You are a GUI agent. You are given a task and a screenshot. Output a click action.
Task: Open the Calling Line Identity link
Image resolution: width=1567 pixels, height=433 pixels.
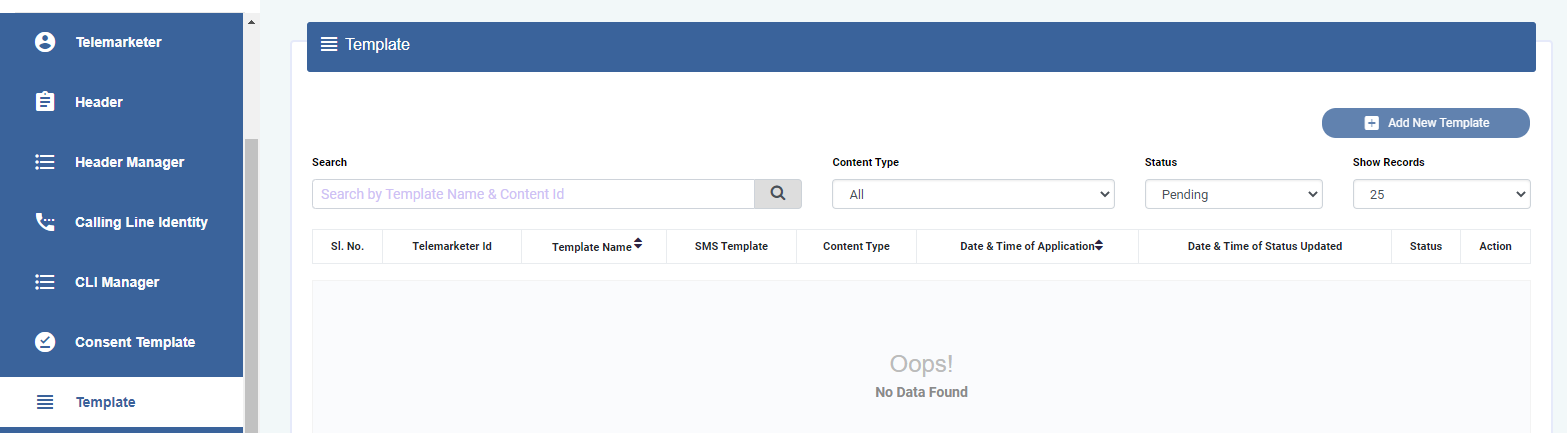141,222
